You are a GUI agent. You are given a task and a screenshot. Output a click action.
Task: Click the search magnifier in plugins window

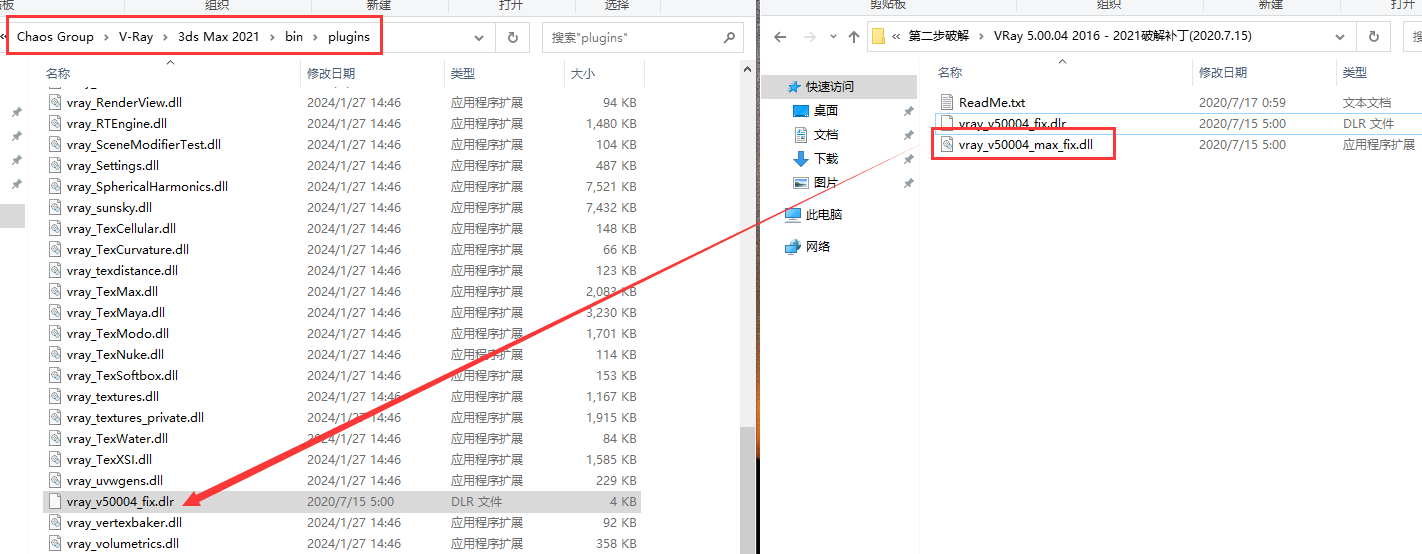(729, 37)
